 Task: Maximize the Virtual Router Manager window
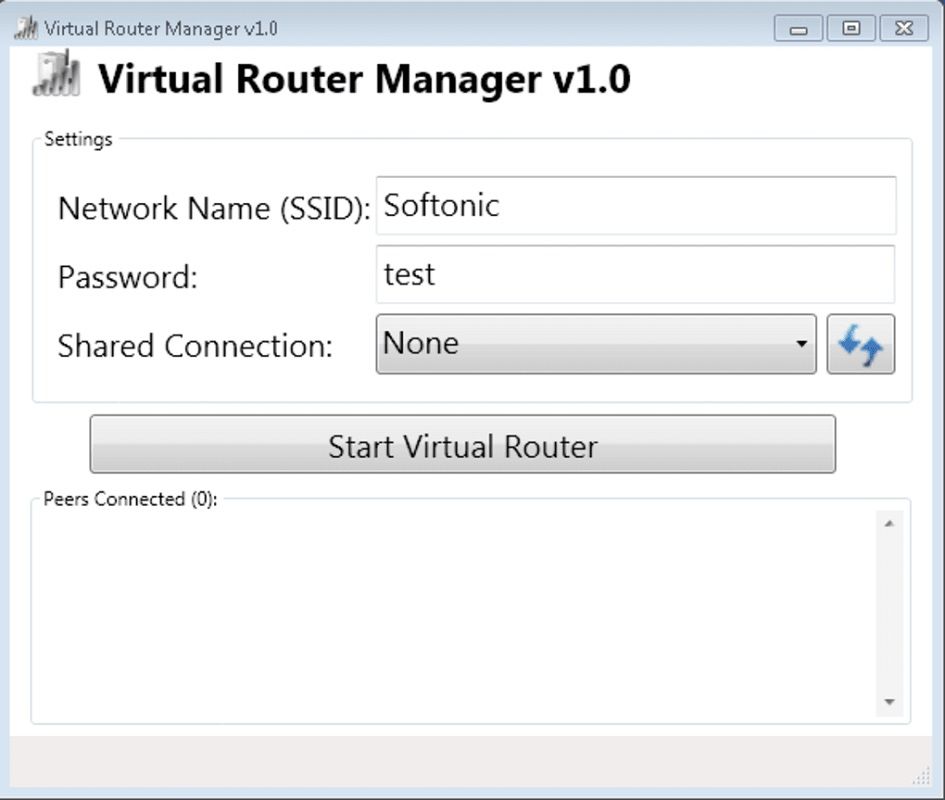coord(851,28)
